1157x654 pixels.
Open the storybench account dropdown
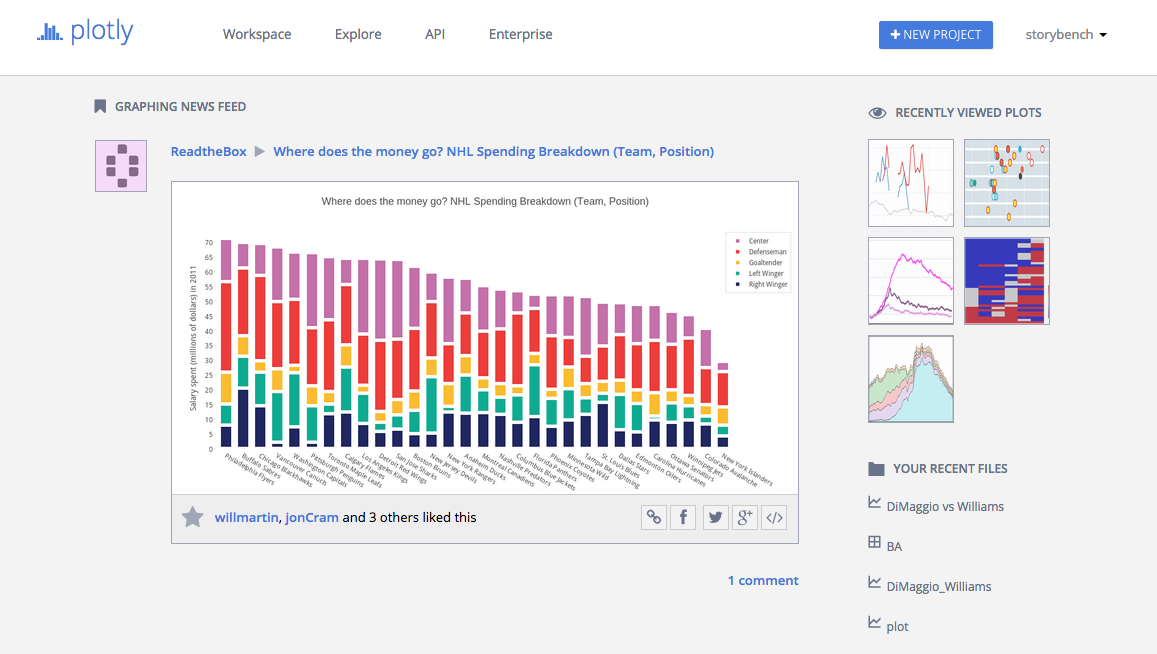[x=1066, y=34]
